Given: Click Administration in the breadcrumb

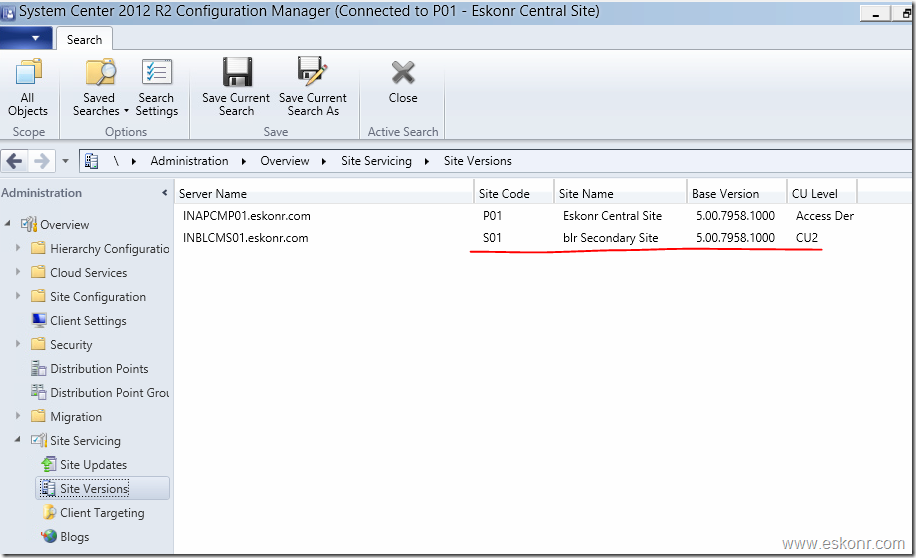Looking at the screenshot, I should pyautogui.click(x=189, y=161).
